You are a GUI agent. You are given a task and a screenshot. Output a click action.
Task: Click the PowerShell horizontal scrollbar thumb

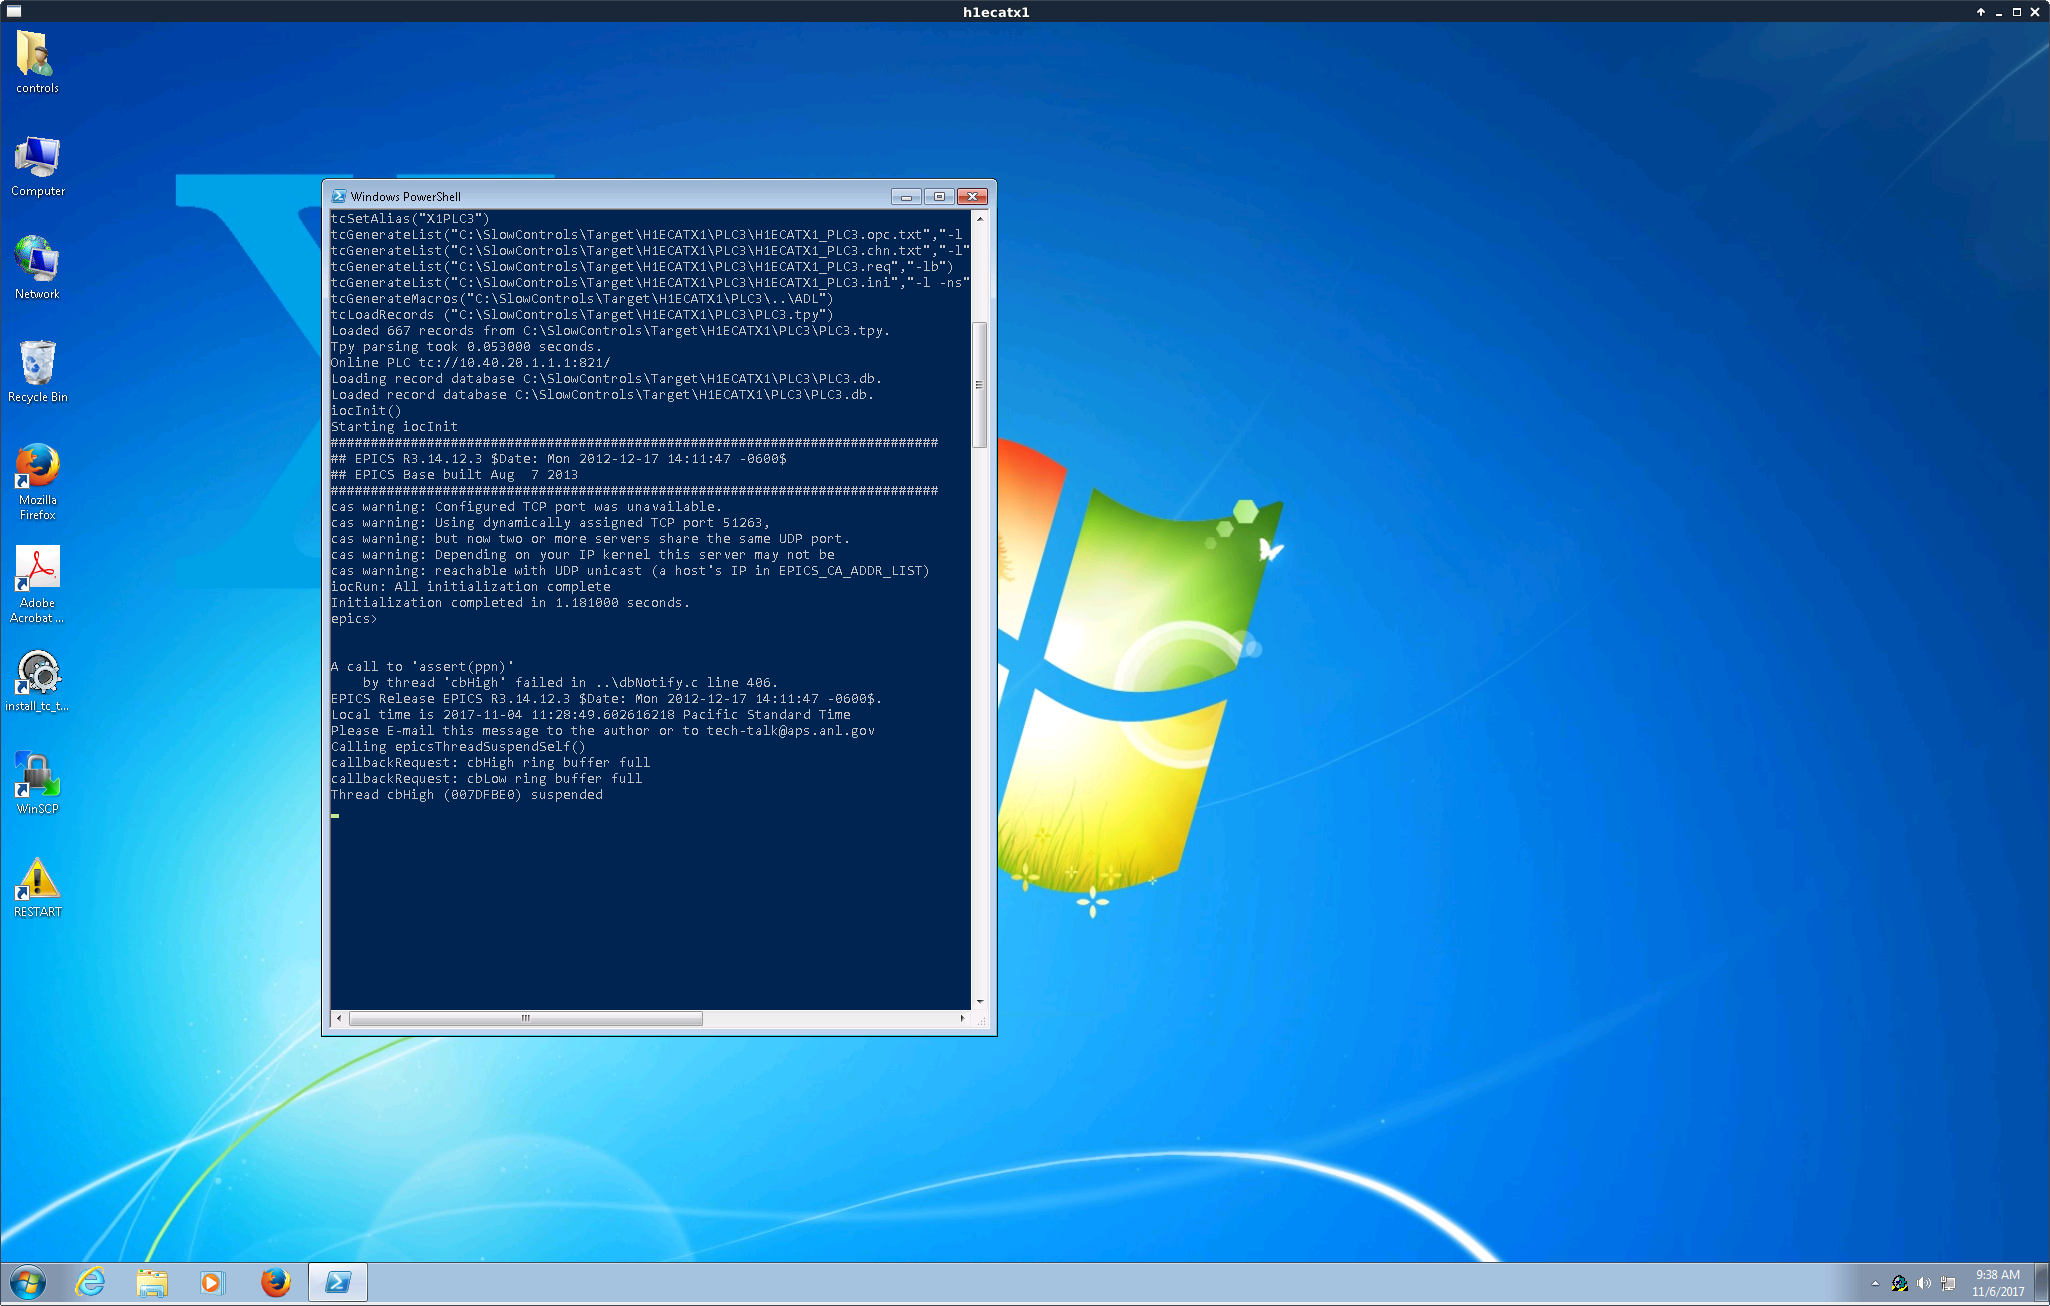pyautogui.click(x=525, y=1019)
